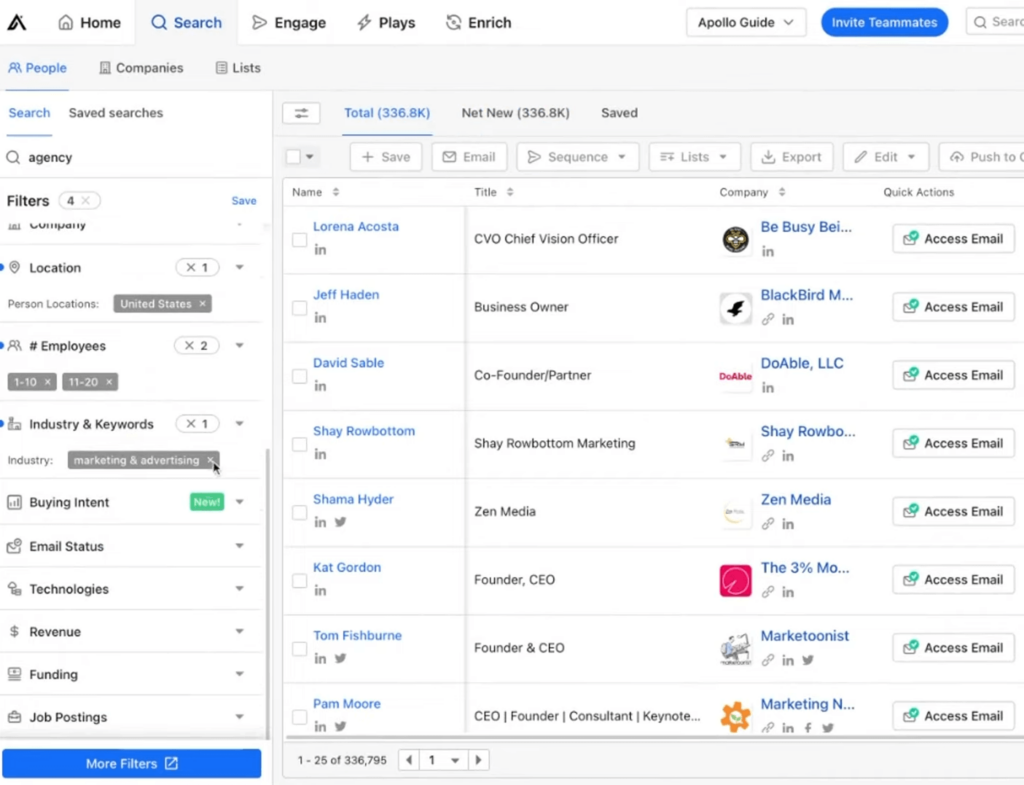Expand the Buying Intent filter

tap(239, 502)
